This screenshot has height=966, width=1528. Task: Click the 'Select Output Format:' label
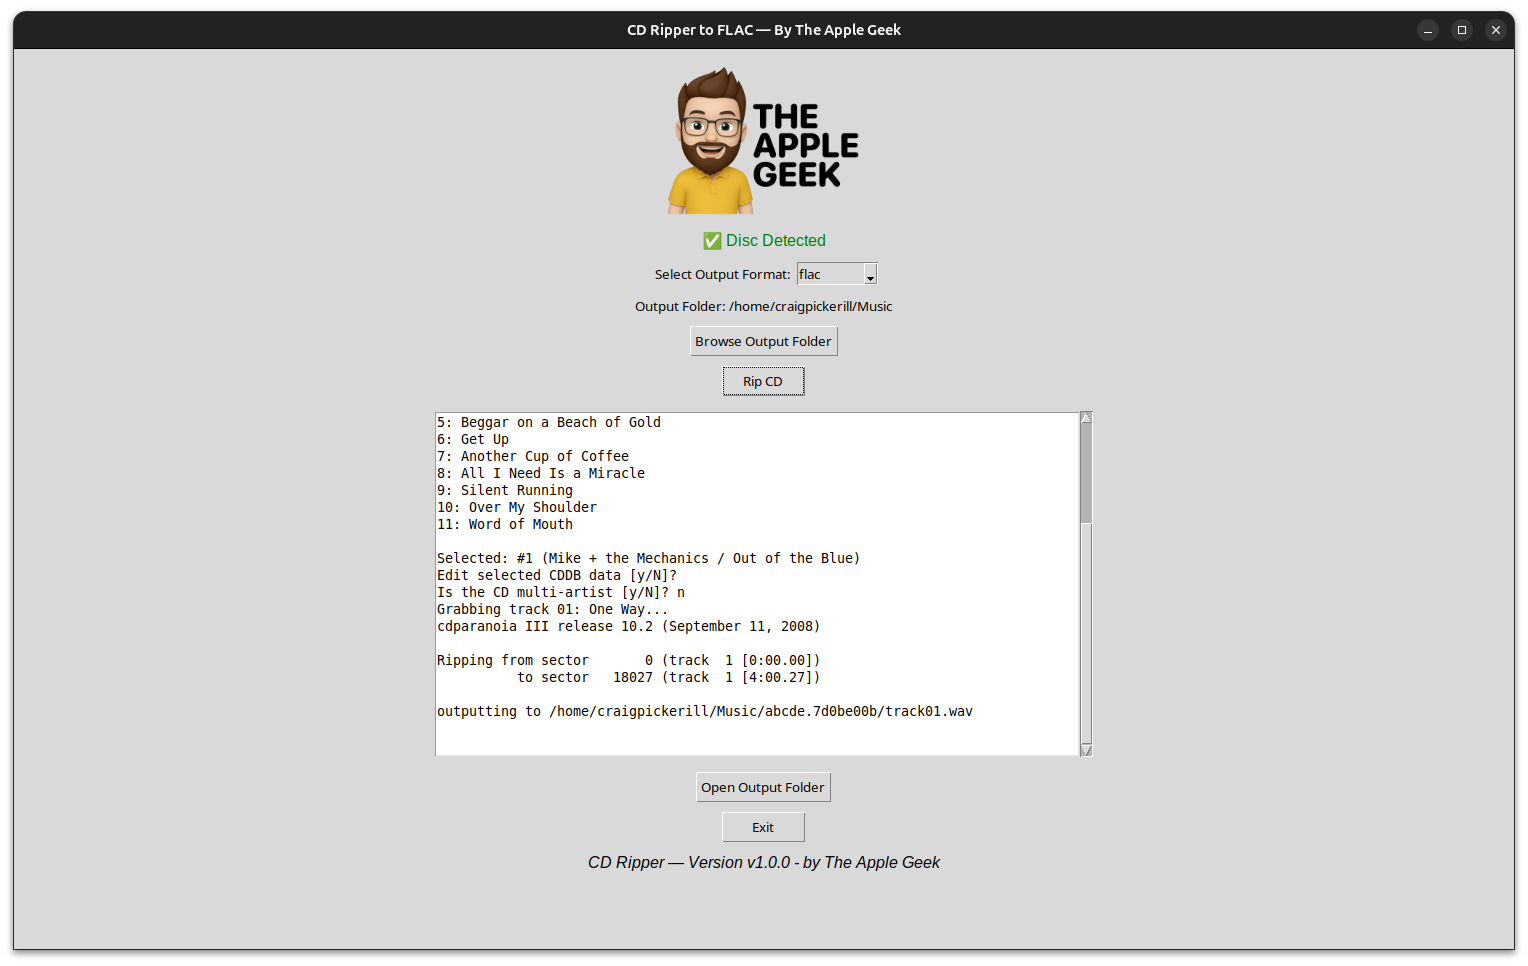722,275
